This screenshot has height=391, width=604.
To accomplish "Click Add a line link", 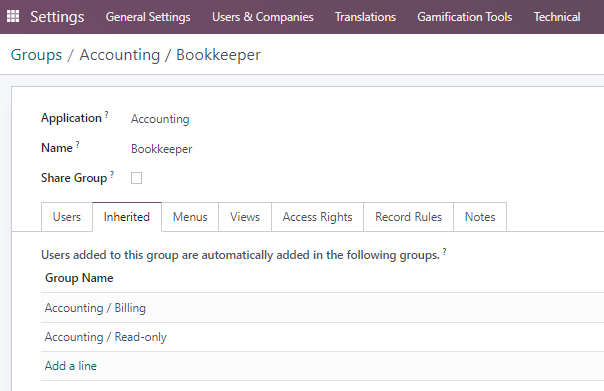I will coord(71,366).
